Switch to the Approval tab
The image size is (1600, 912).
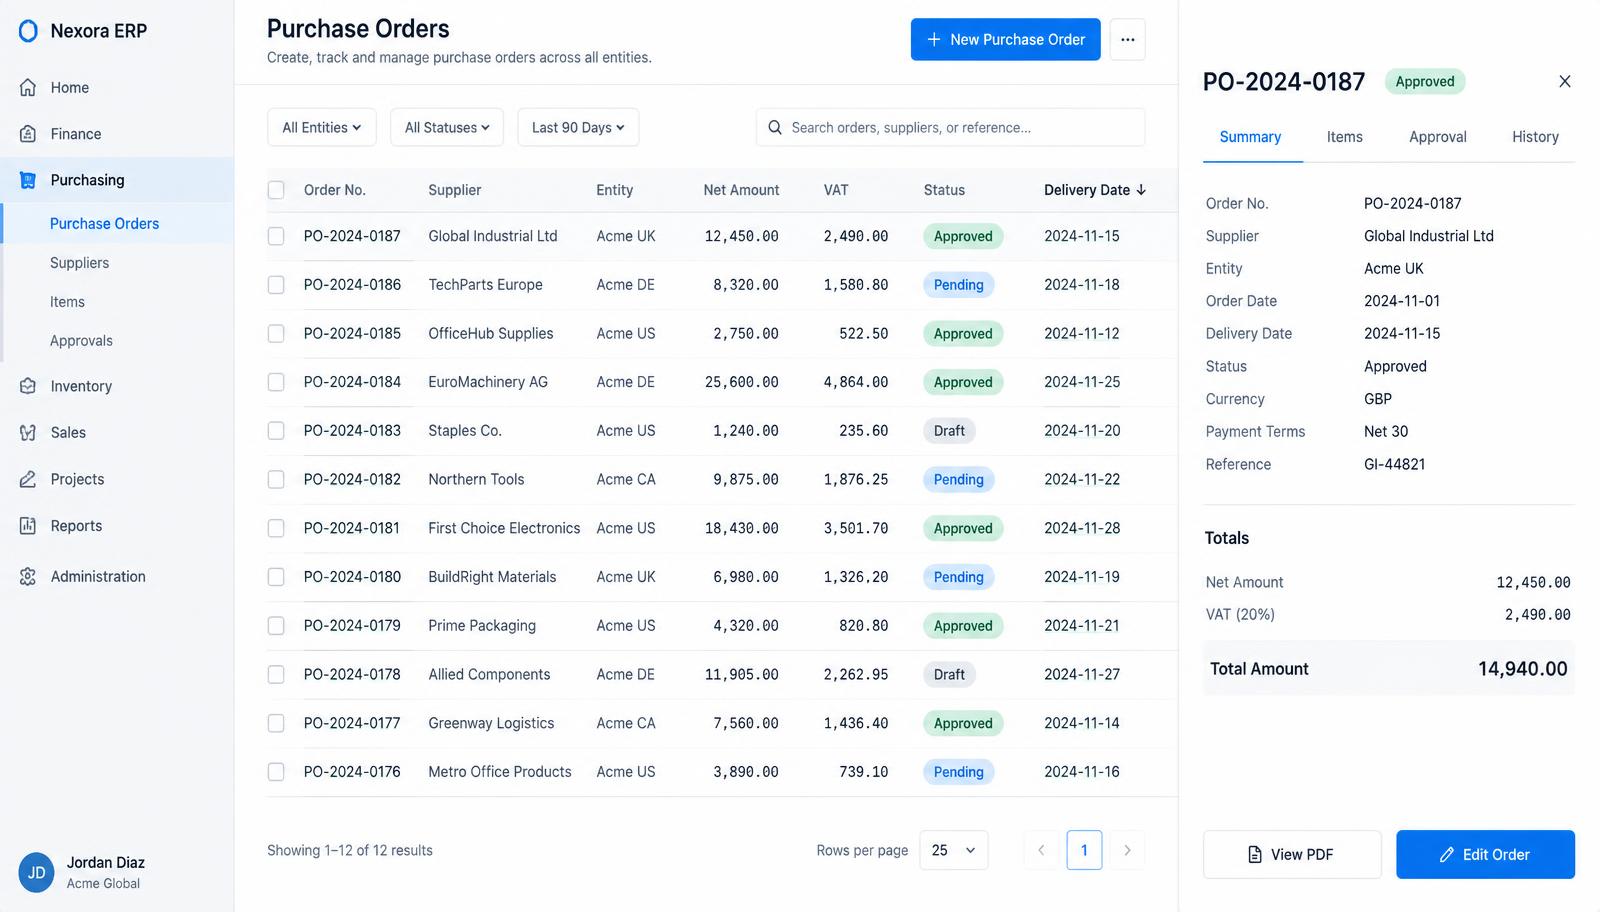coord(1437,137)
